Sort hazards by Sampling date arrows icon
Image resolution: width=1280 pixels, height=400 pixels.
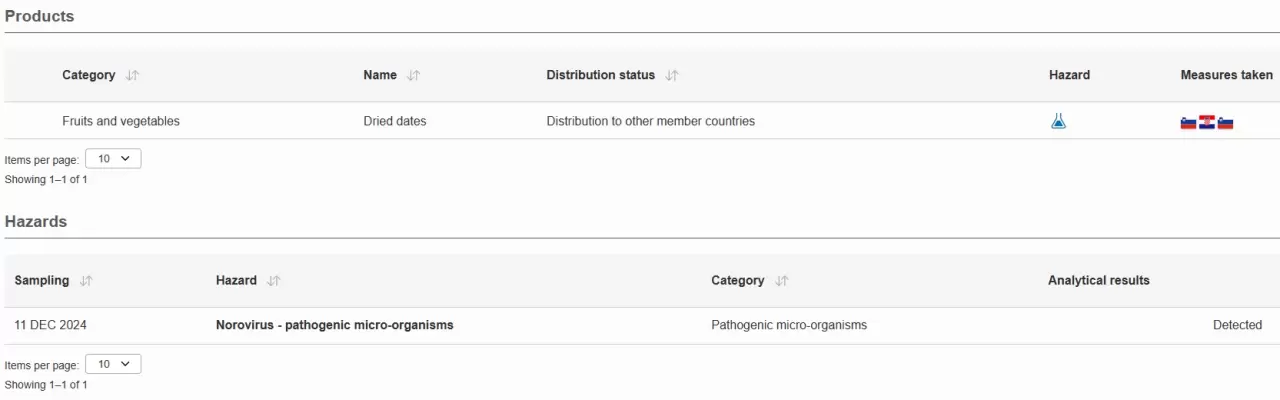tap(86, 281)
